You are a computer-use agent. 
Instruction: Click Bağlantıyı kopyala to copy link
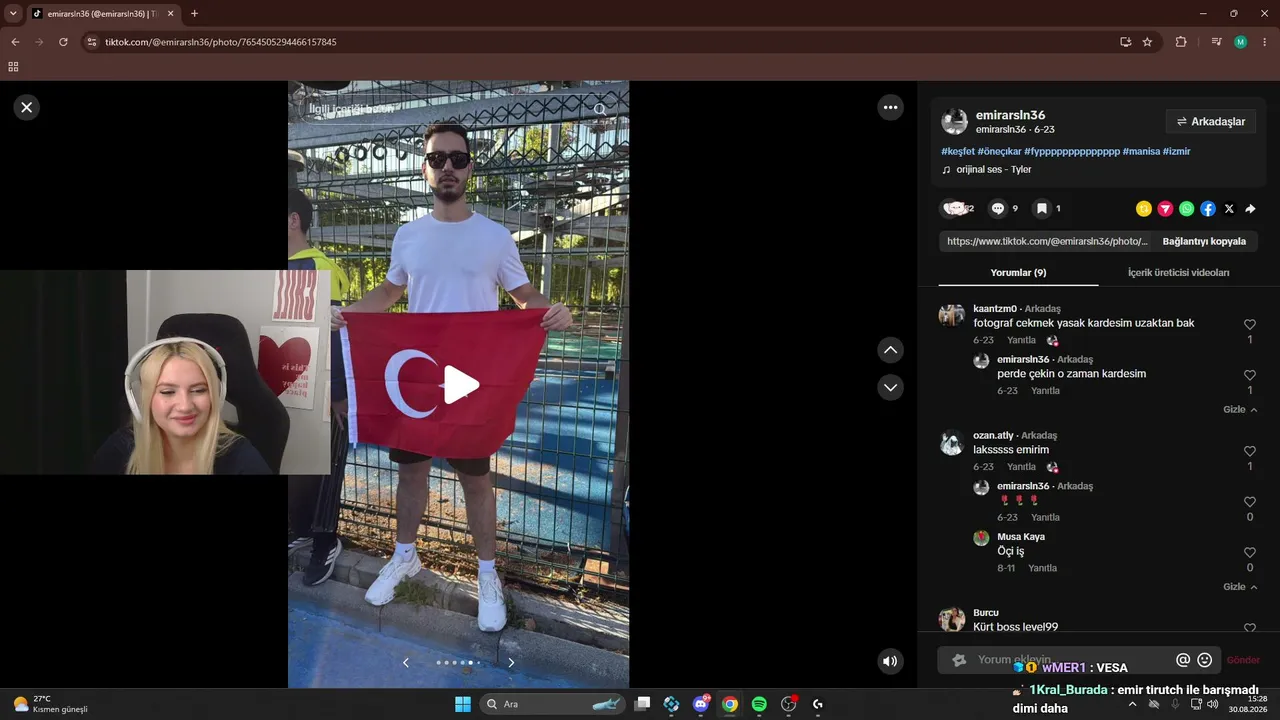pos(1204,241)
